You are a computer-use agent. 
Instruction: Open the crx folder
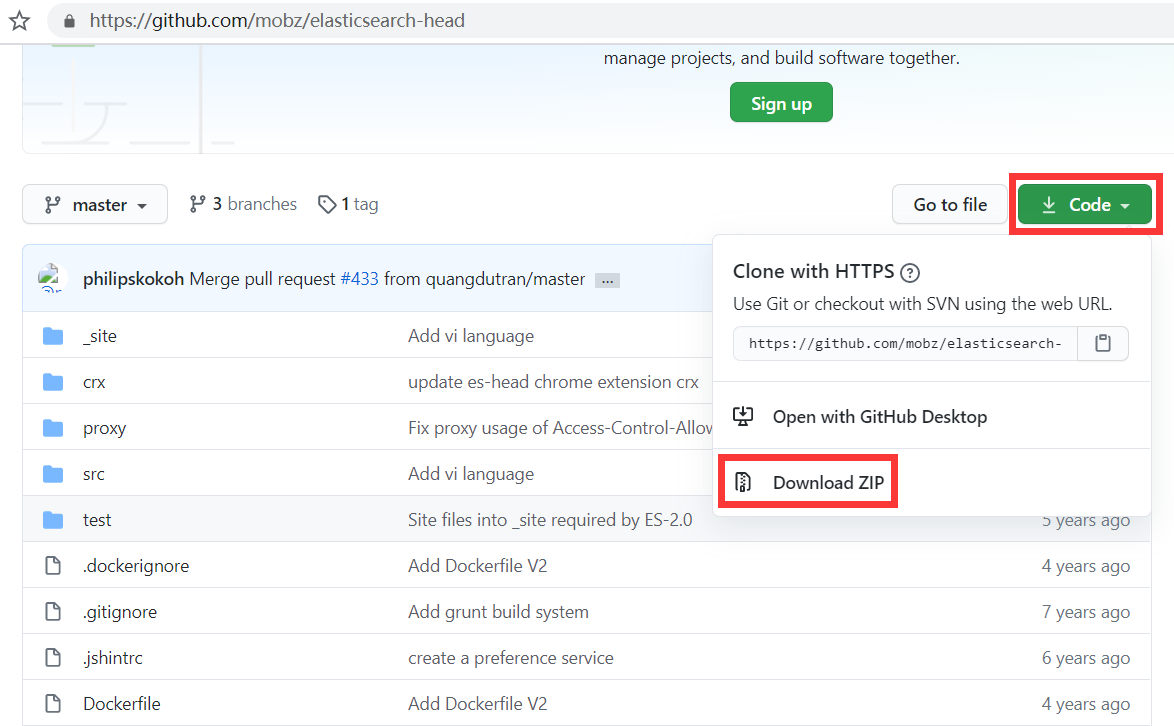point(94,382)
